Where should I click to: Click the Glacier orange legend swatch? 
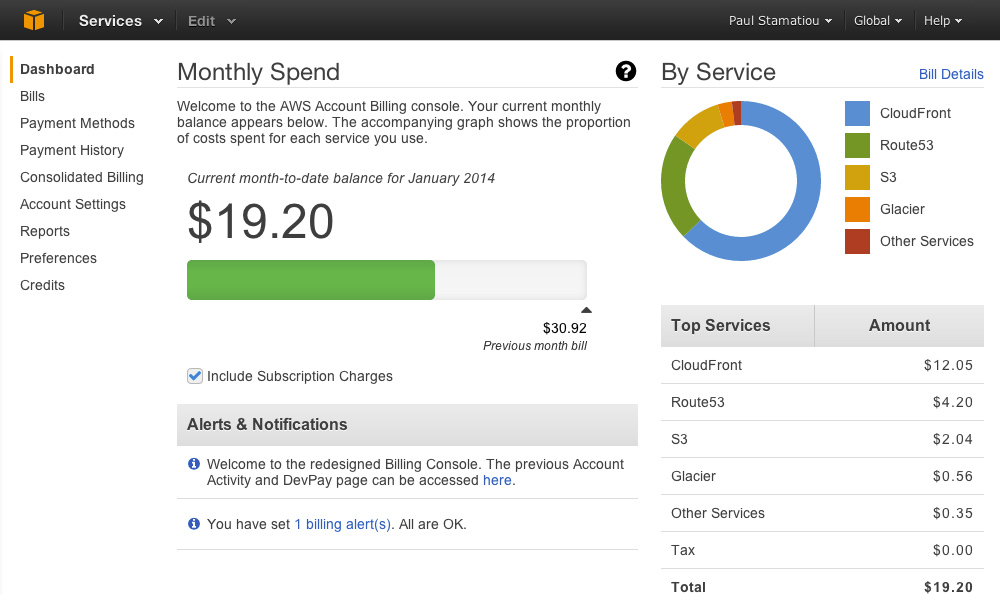pyautogui.click(x=857, y=209)
